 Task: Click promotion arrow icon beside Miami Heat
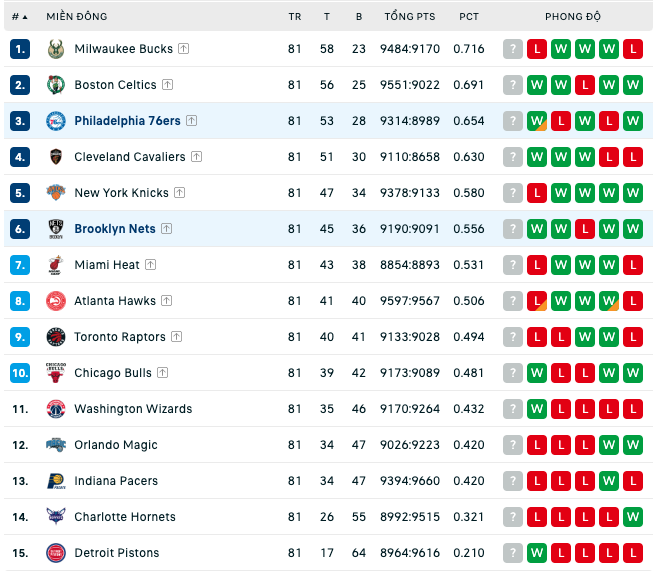(x=150, y=265)
